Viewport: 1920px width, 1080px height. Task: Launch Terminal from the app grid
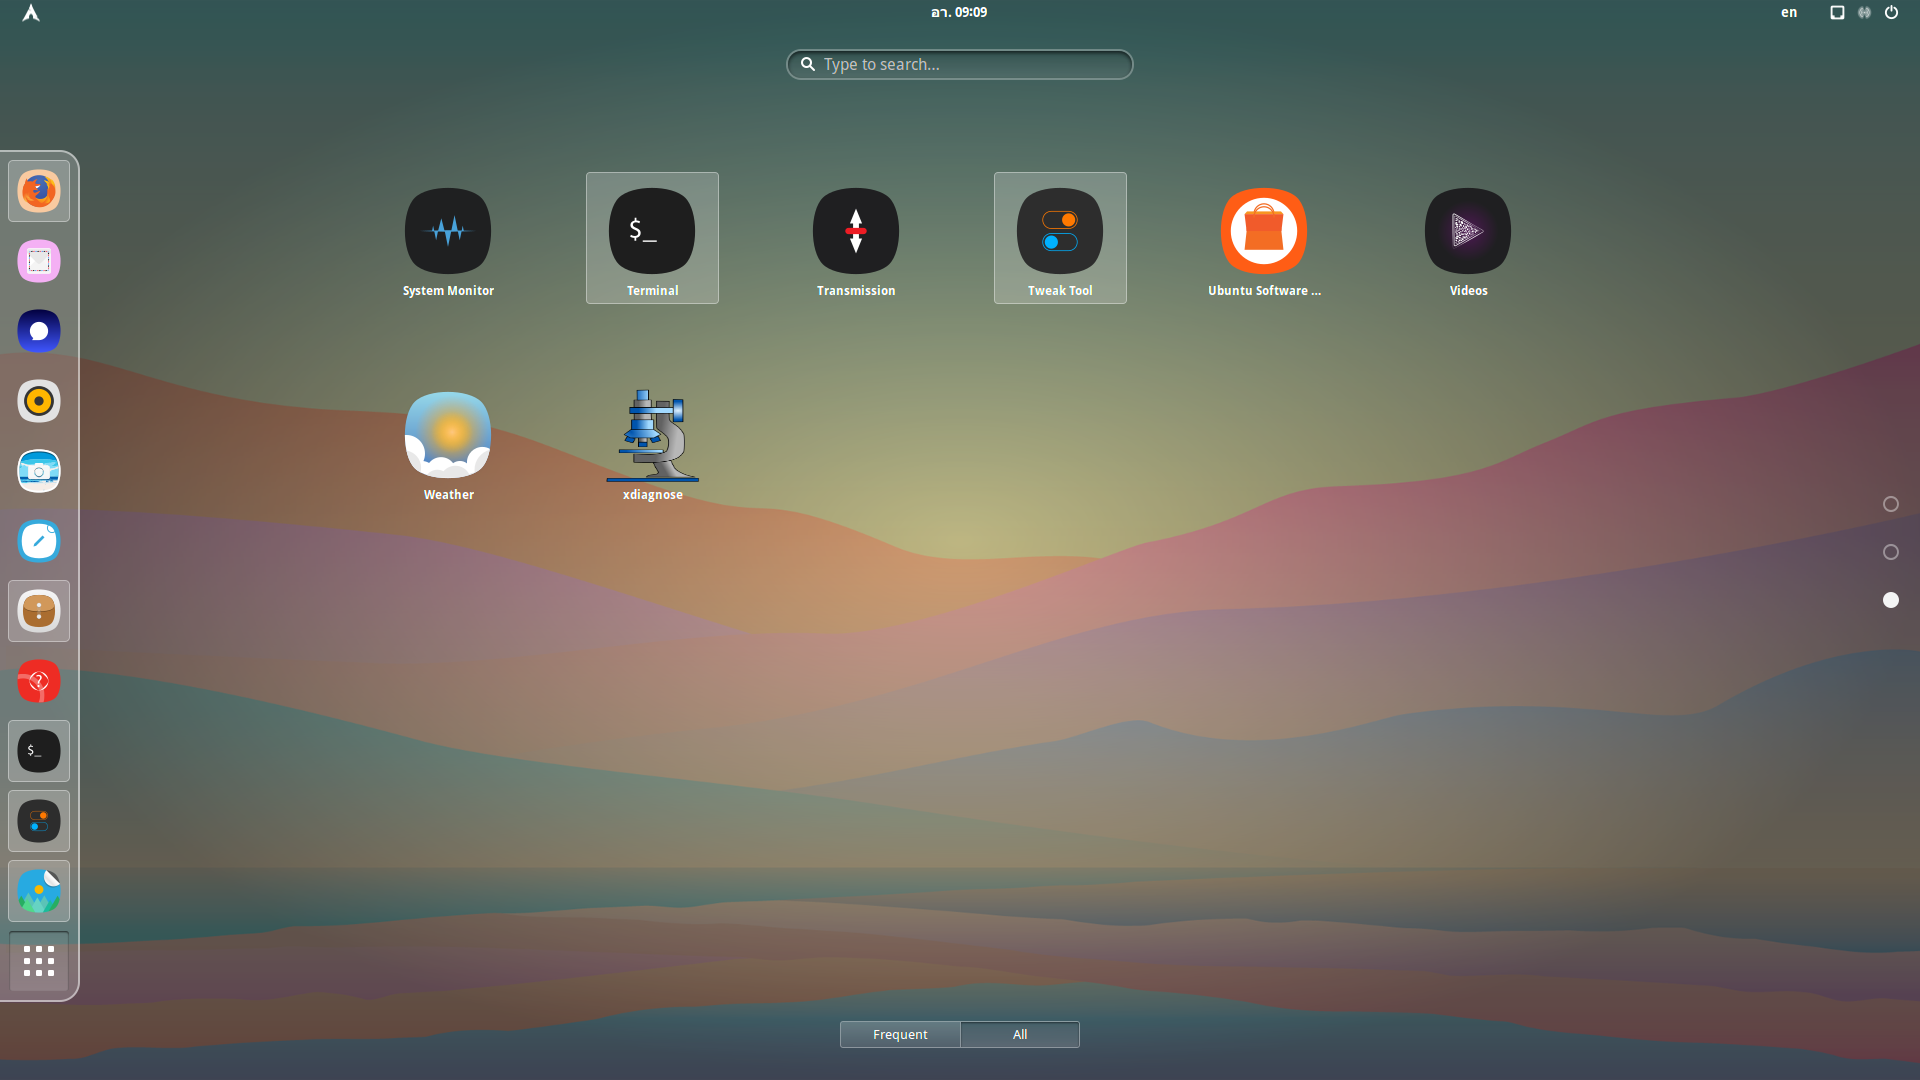click(651, 232)
